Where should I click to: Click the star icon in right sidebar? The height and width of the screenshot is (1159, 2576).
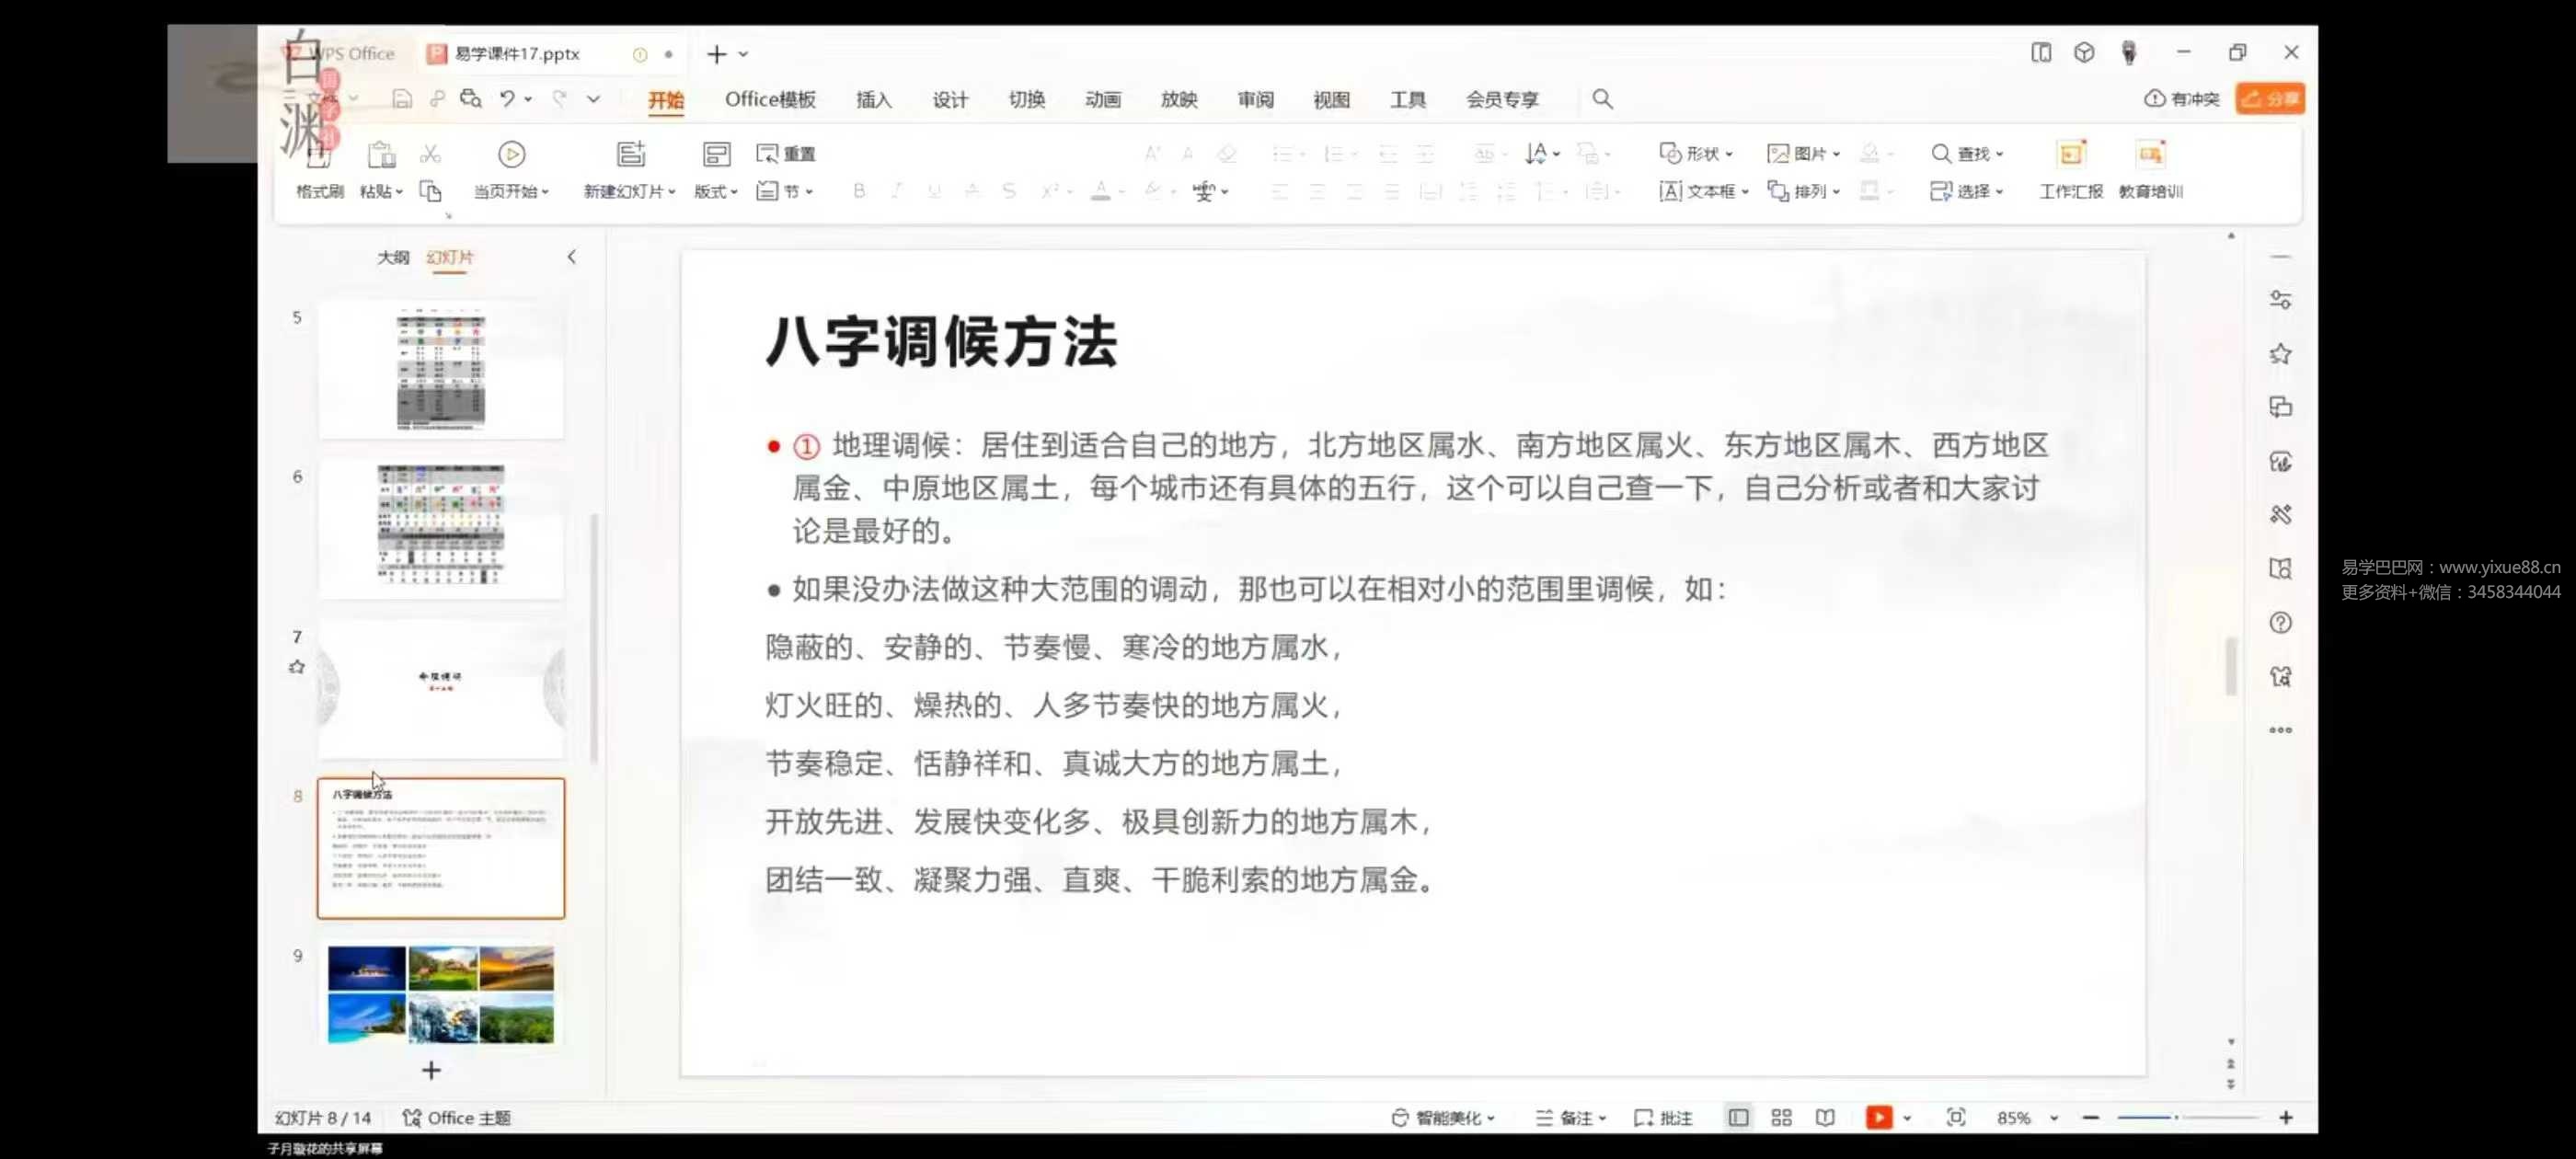[2280, 354]
